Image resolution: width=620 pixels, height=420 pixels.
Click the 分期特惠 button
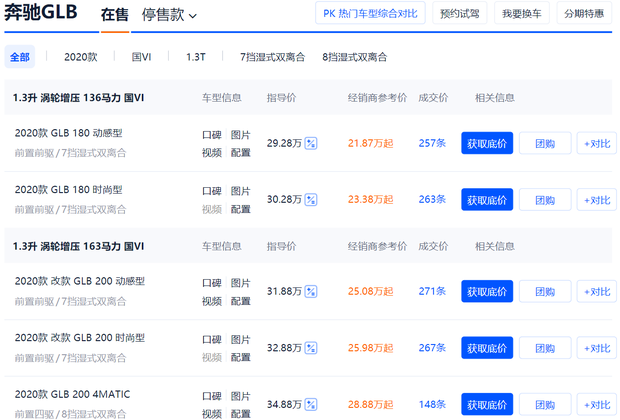584,13
